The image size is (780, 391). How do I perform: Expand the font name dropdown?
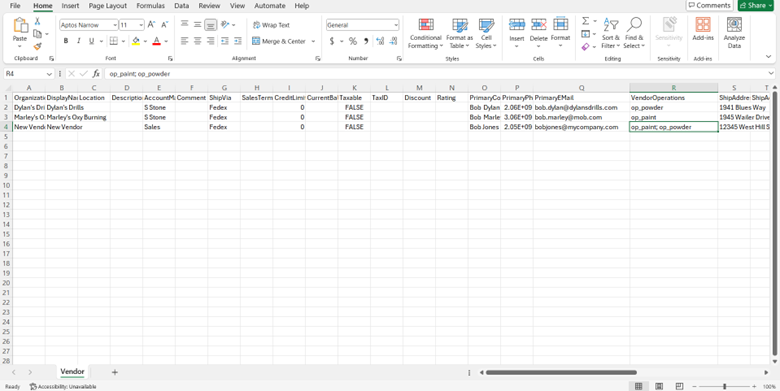[115, 25]
